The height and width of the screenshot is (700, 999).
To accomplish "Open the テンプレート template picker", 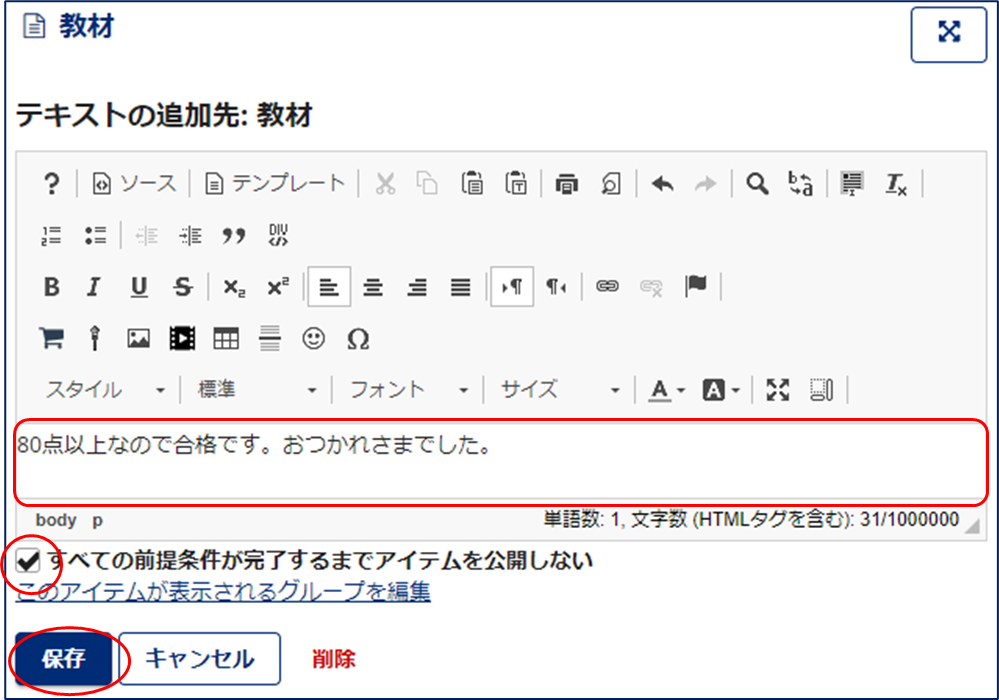I will pos(275,184).
